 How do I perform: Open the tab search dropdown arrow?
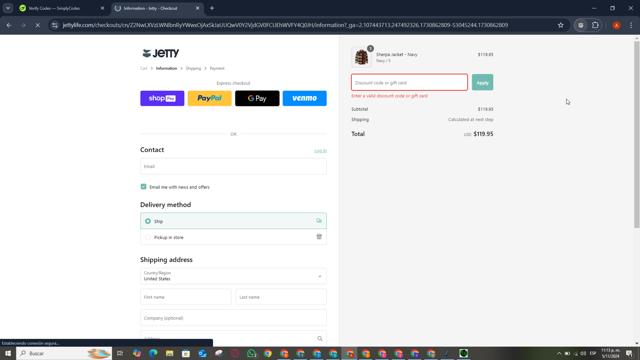point(8,8)
